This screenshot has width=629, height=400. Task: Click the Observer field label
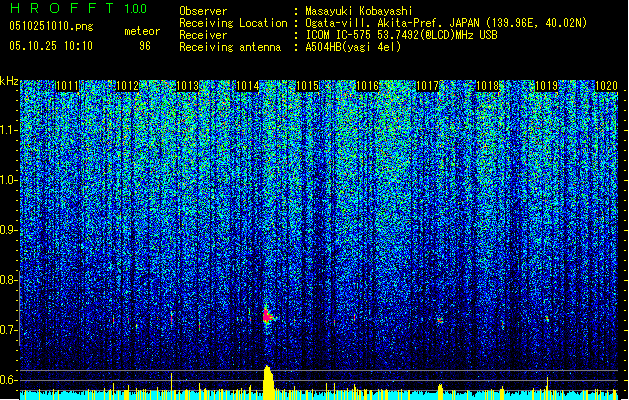(203, 11)
